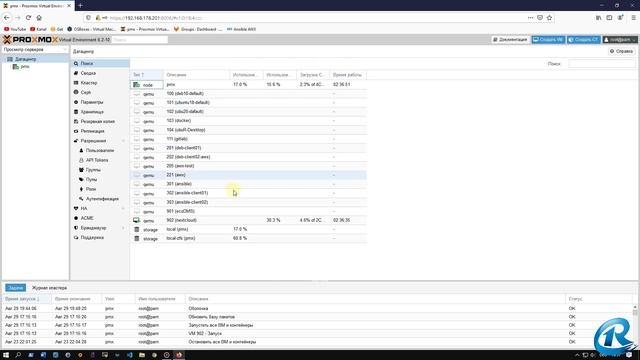Select the Датацентр node in the server tree
640x360 pixels.
pos(25,59)
